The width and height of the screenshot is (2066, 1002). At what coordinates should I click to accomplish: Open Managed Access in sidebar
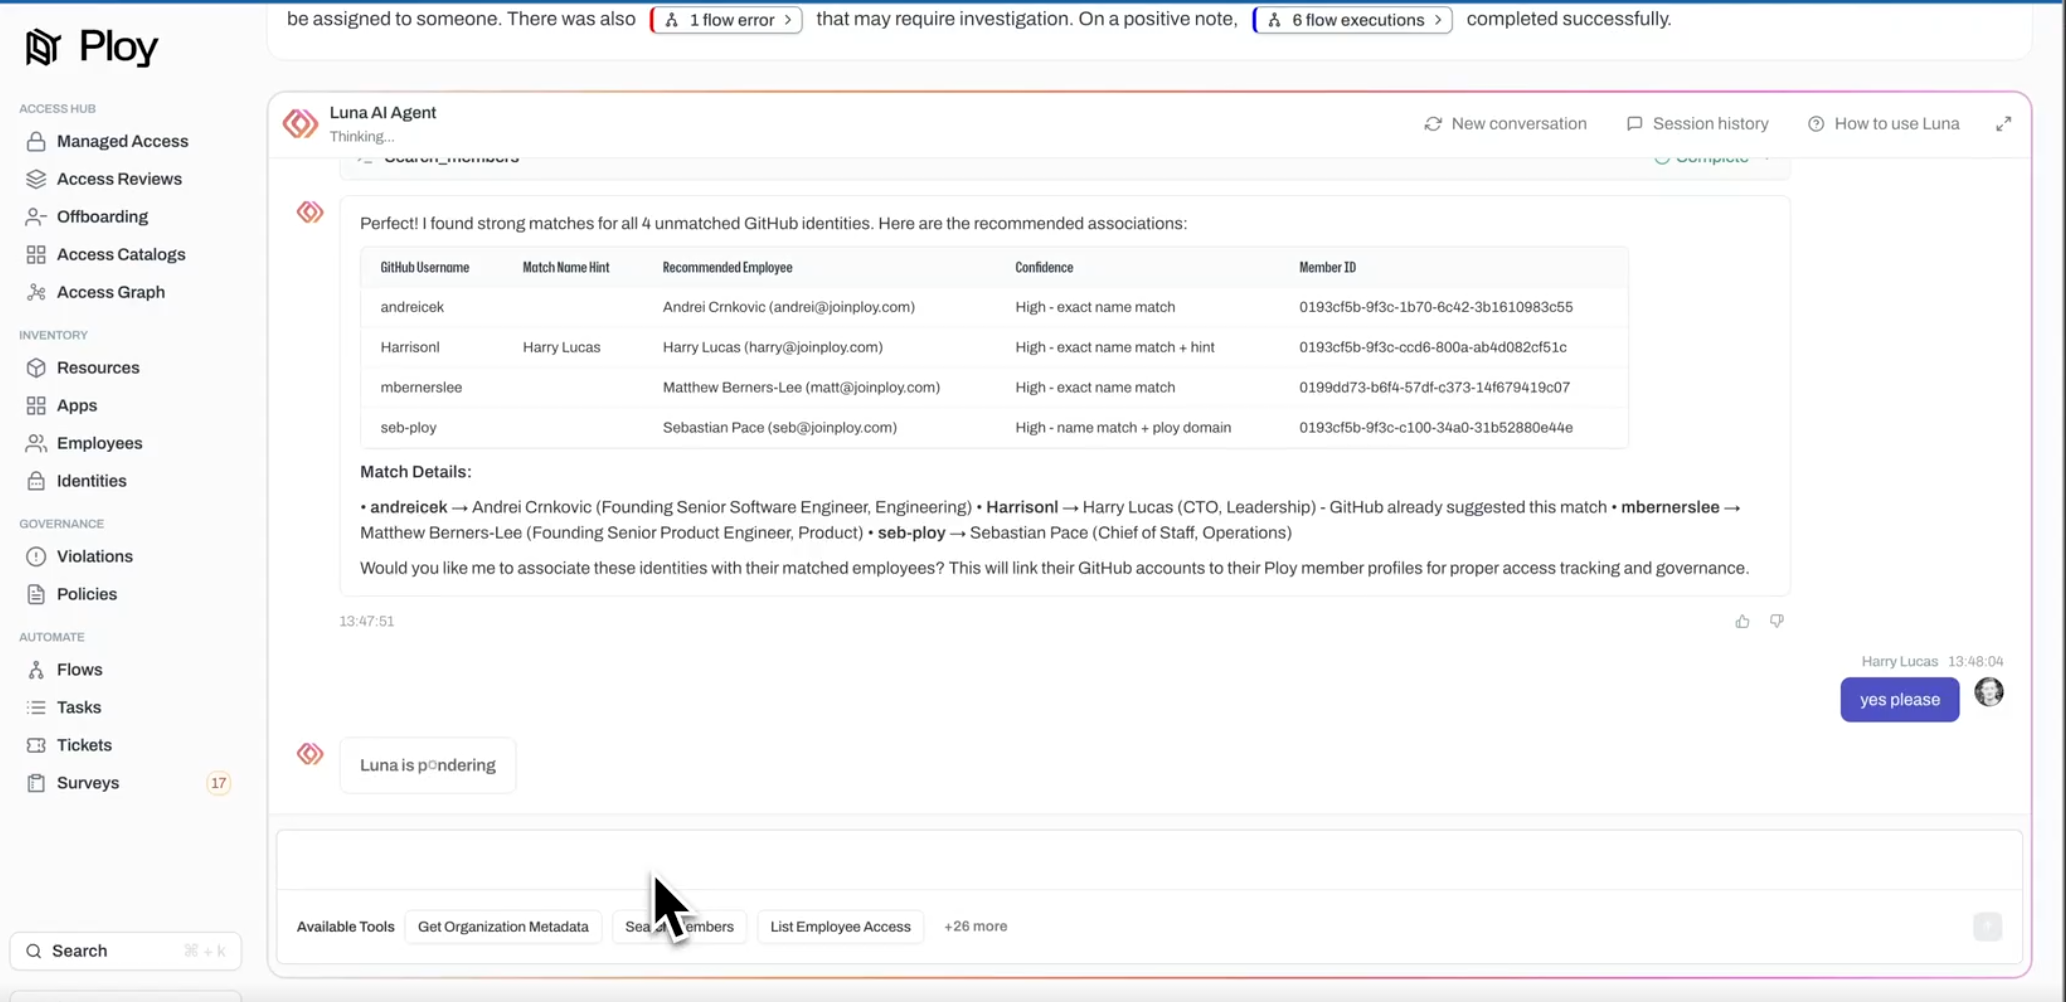[122, 141]
